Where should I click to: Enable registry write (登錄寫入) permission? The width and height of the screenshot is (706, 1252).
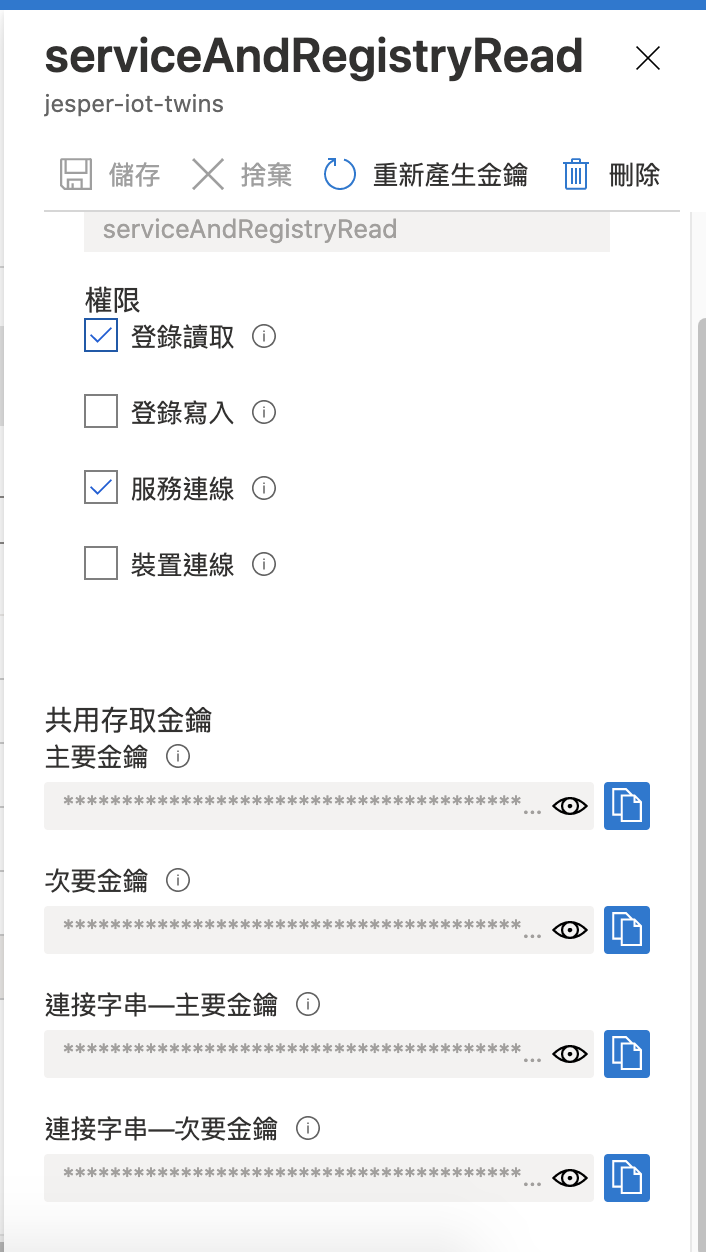coord(101,411)
